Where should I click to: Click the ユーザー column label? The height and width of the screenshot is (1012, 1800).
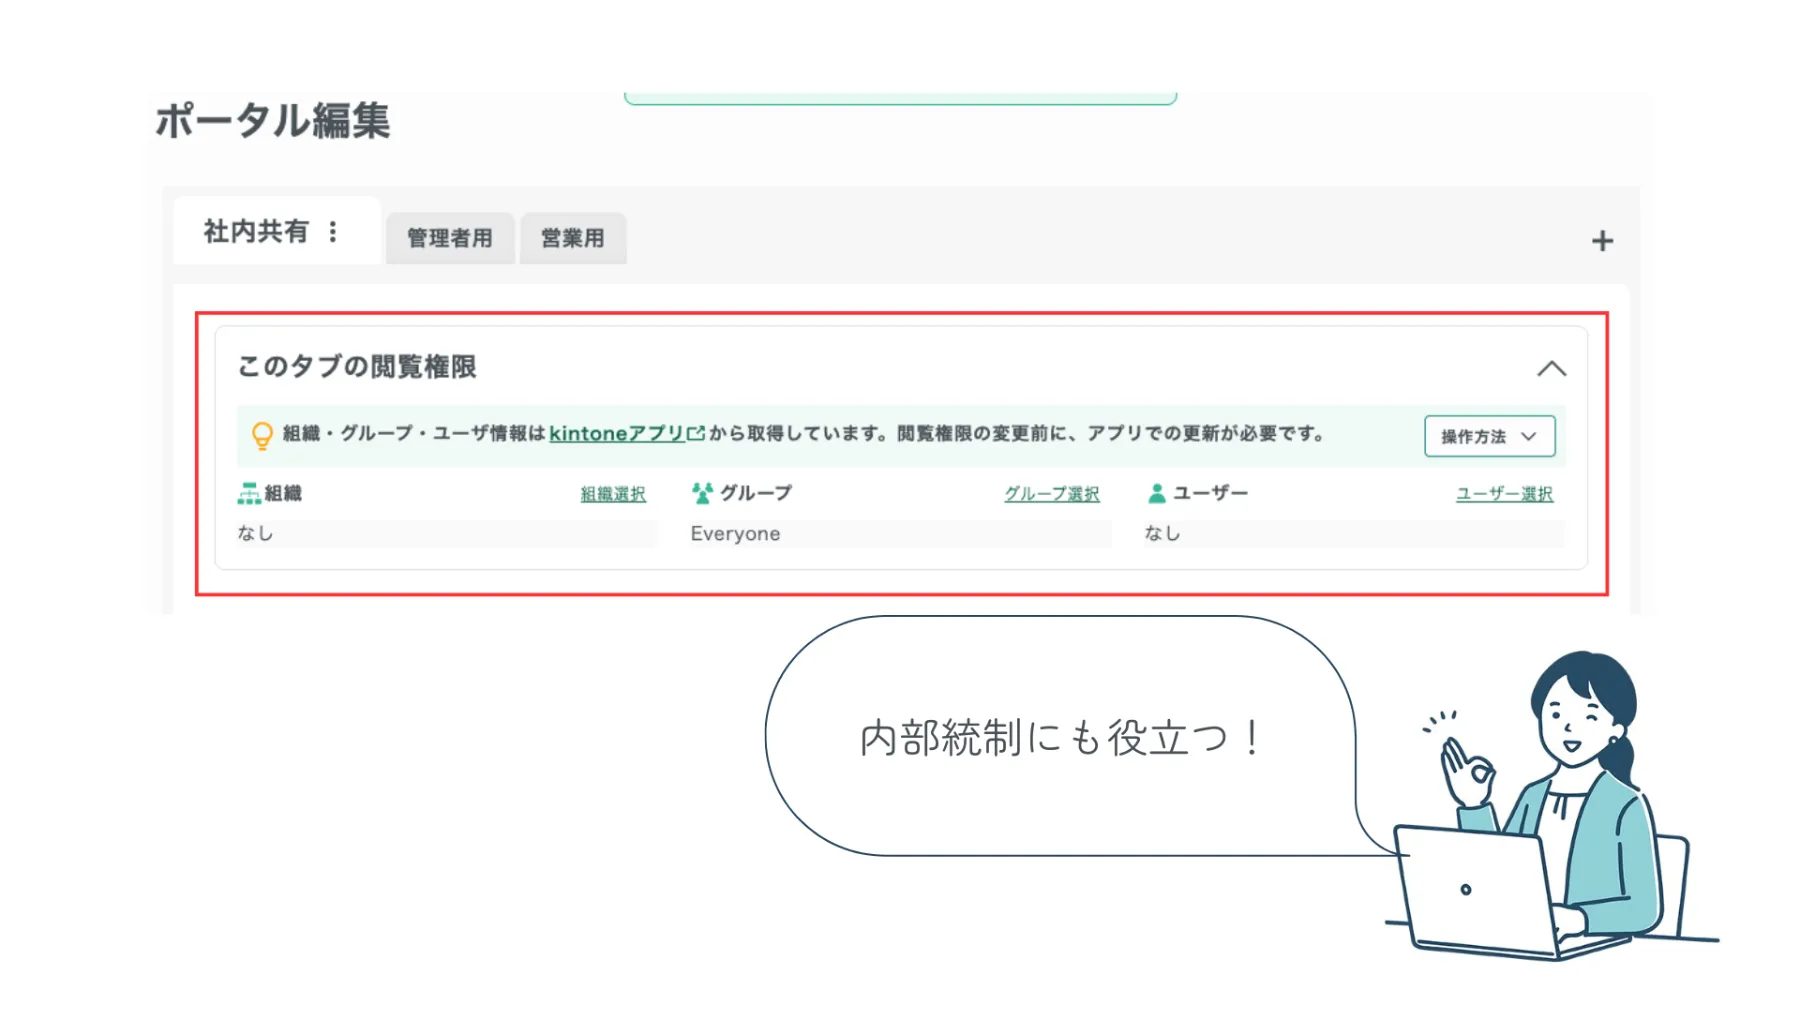tap(1210, 493)
